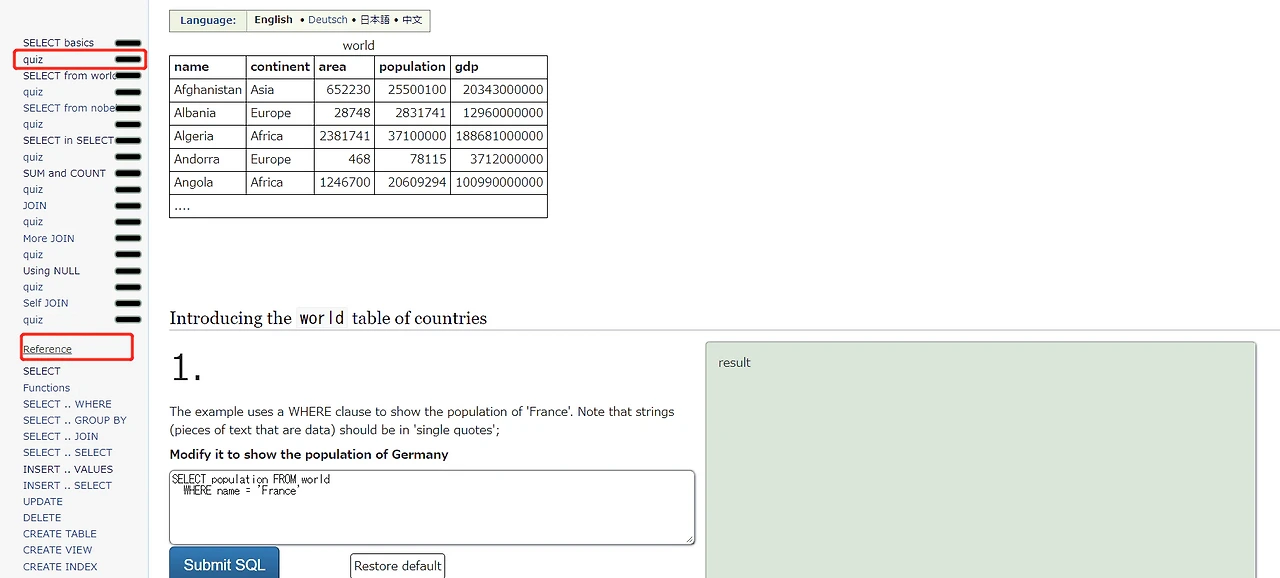Screen dimensions: 1280x578
Task: Open the quiz under SUM and COUNT
Action: [x=33, y=189]
